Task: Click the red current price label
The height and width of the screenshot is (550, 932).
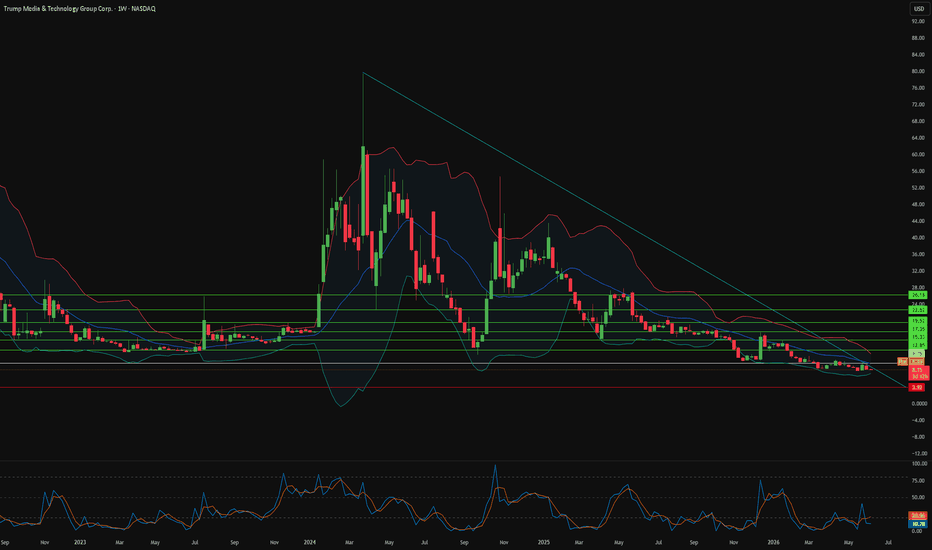Action: coord(919,373)
